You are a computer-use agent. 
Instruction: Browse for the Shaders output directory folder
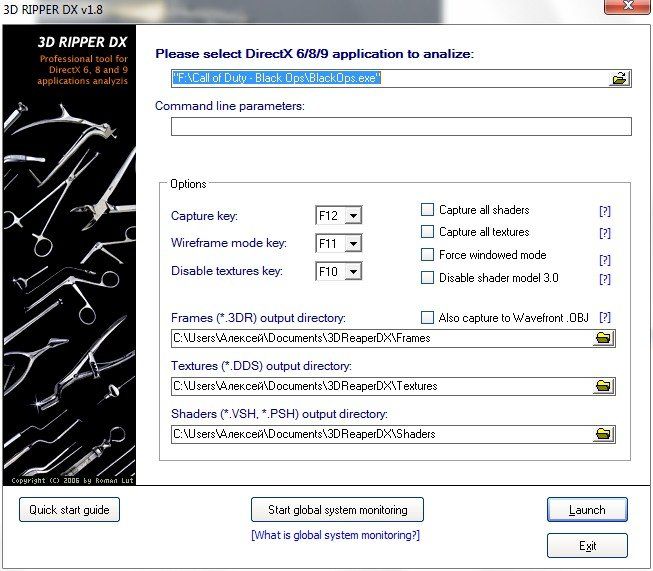pyautogui.click(x=603, y=434)
